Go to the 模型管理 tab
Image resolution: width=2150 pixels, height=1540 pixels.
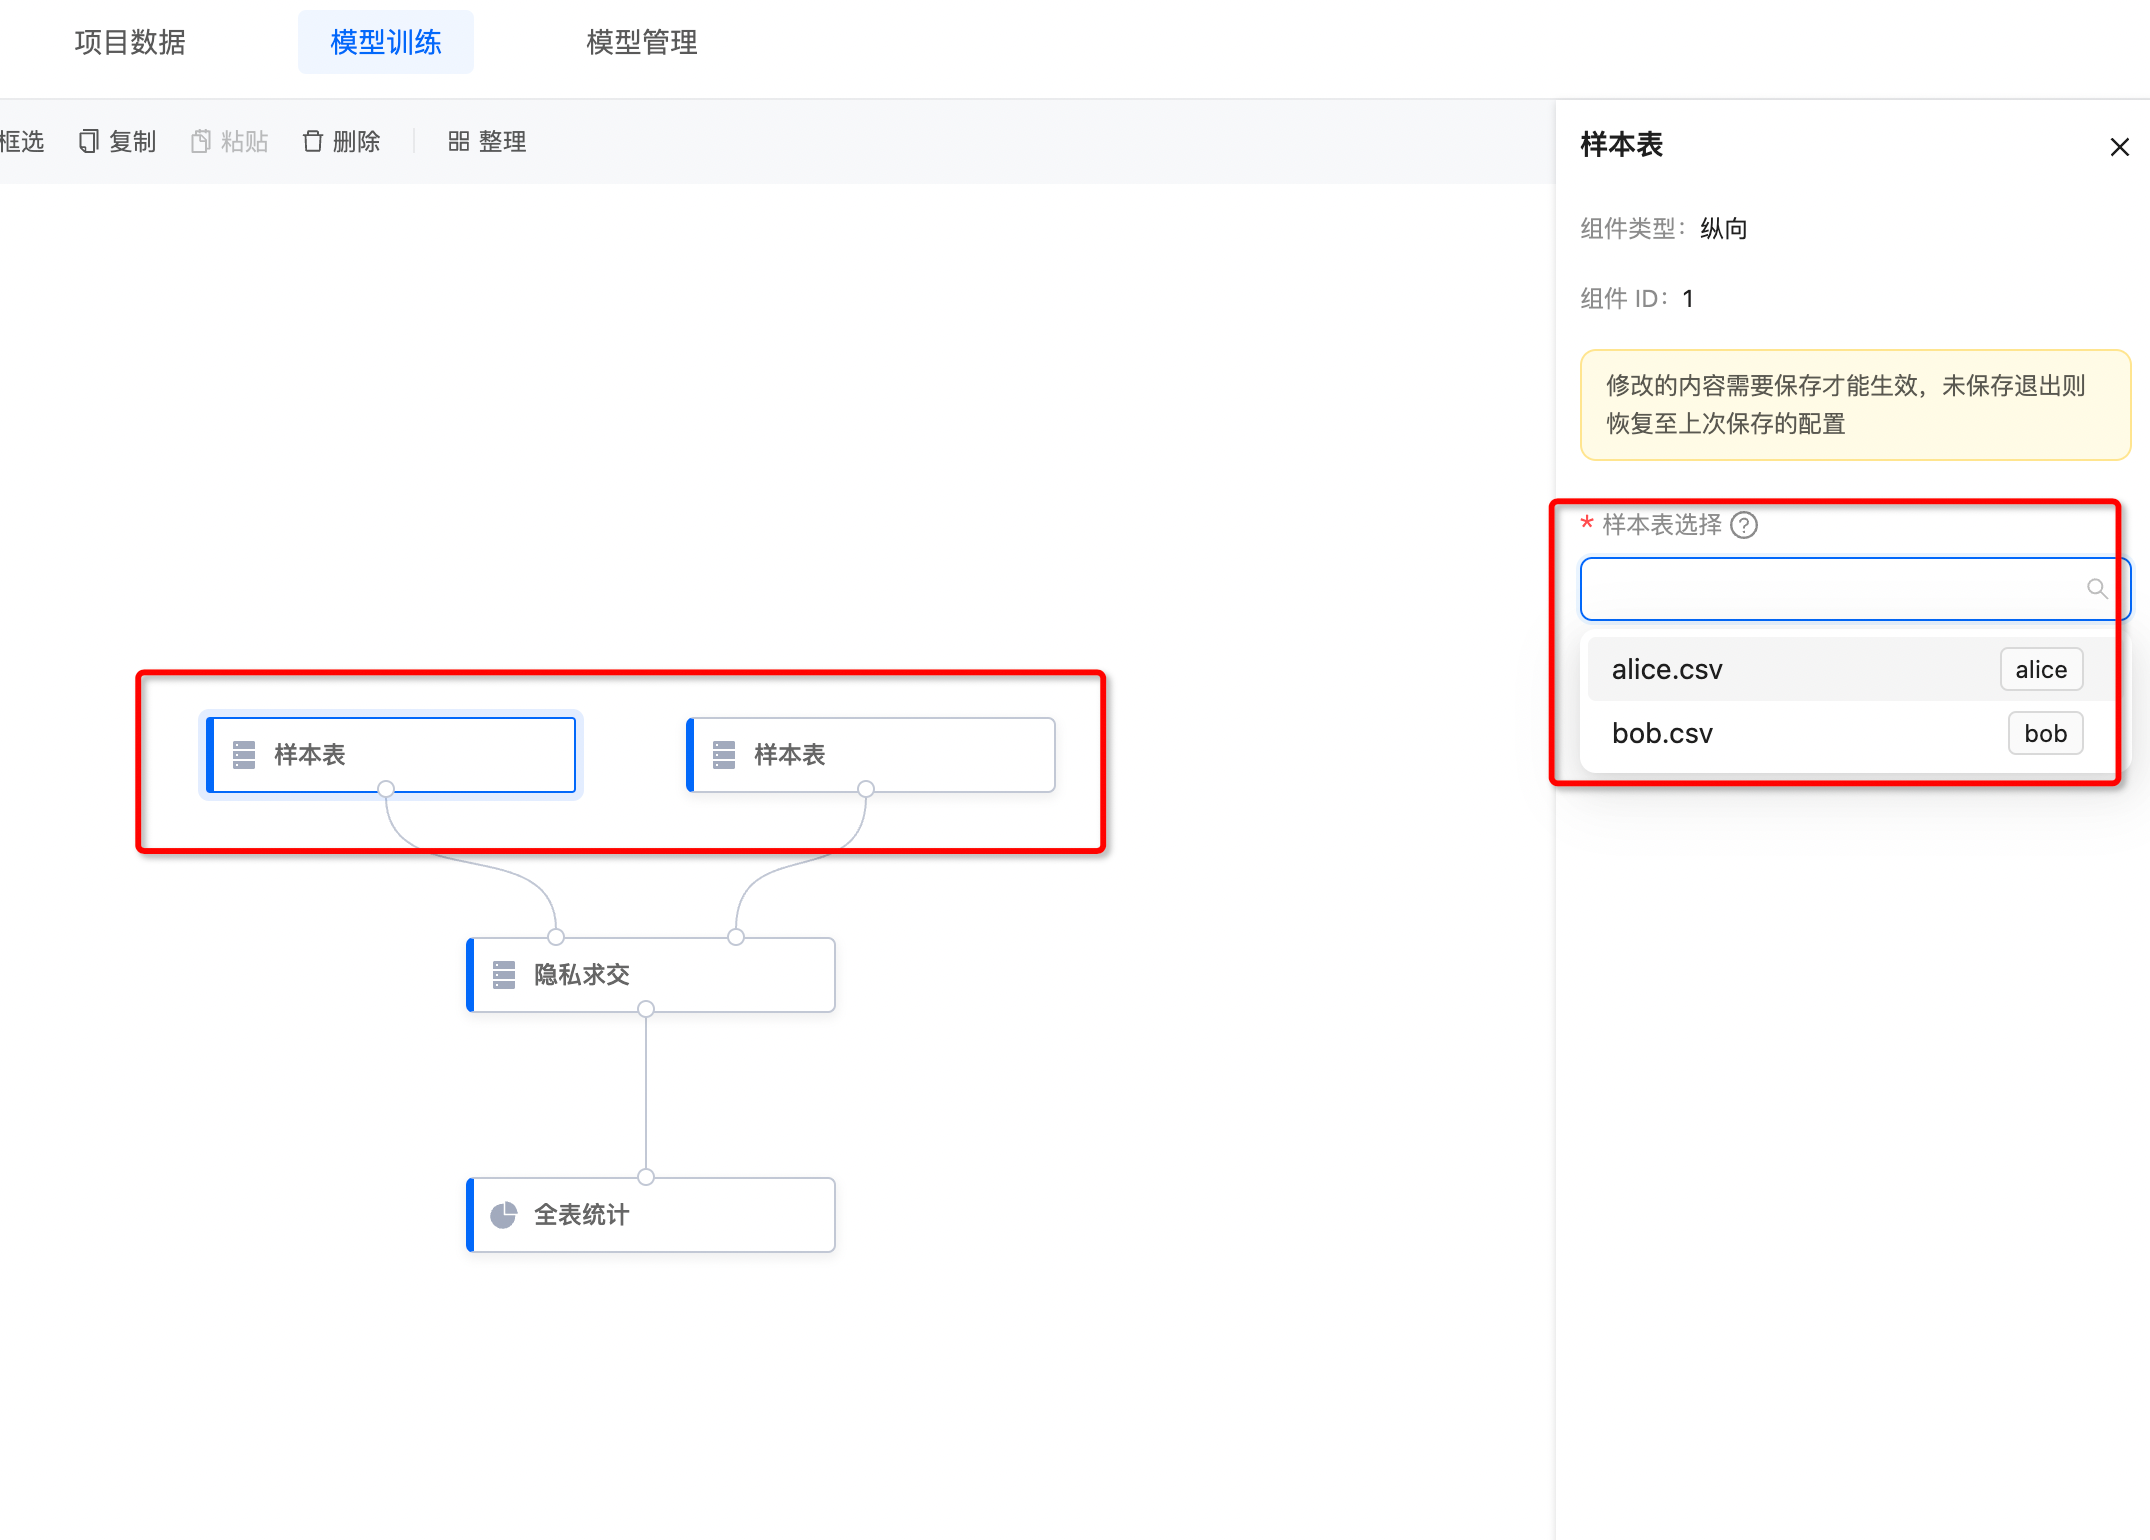[642, 42]
